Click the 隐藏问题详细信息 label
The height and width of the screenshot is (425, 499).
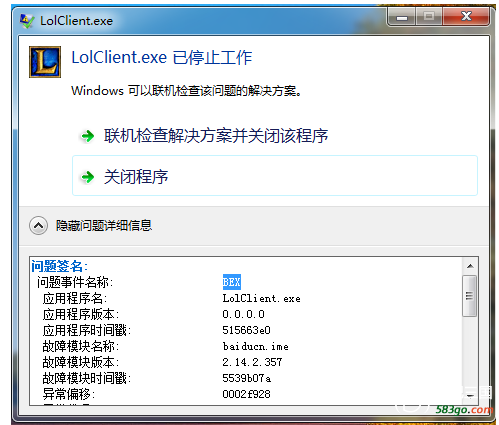point(104,226)
